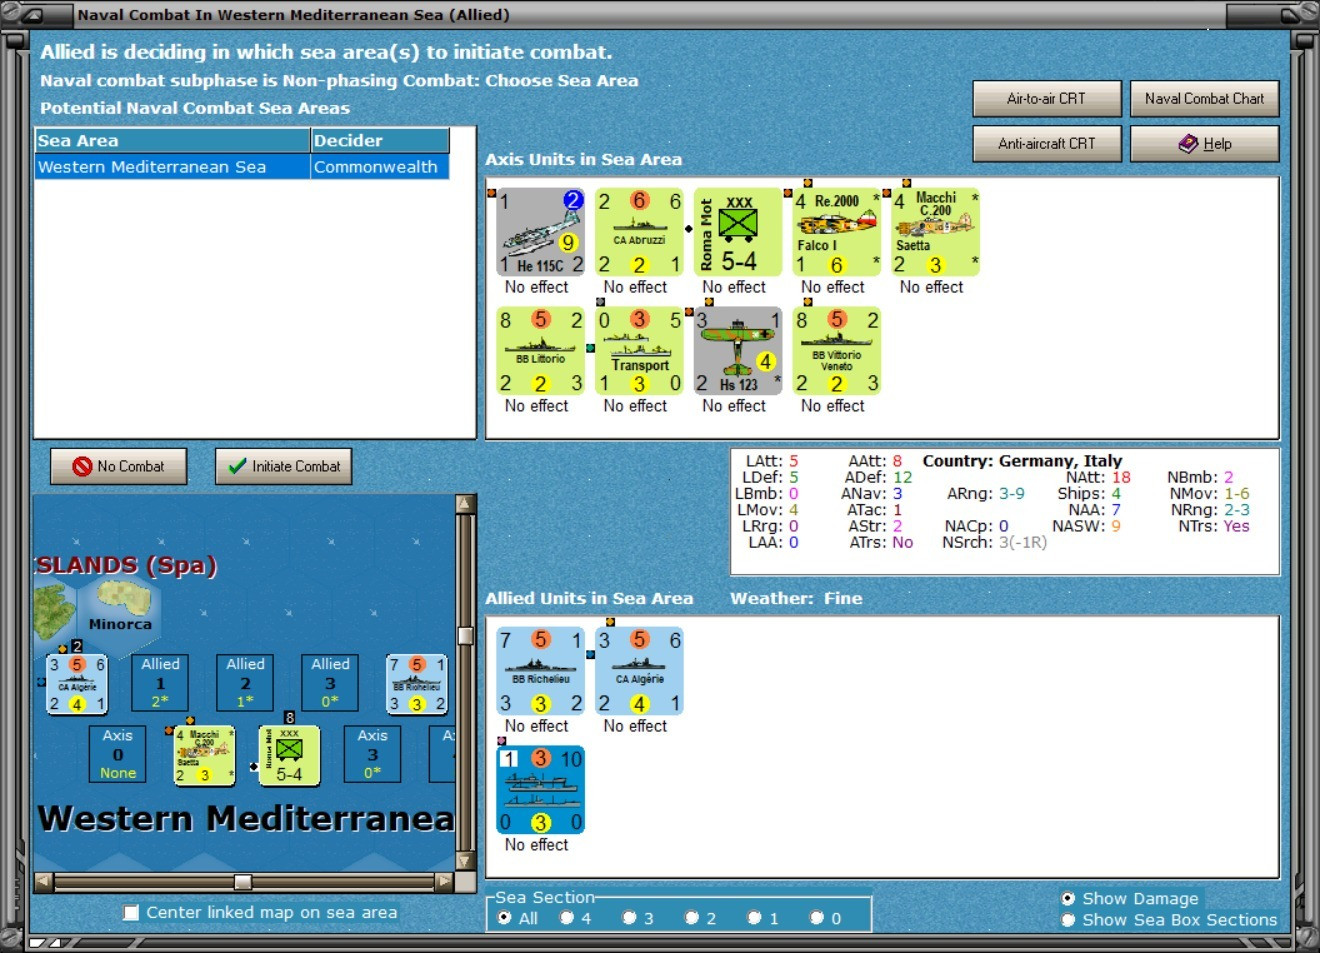The image size is (1320, 953).
Task: Select sea section 3 radio button
Action: 629,918
